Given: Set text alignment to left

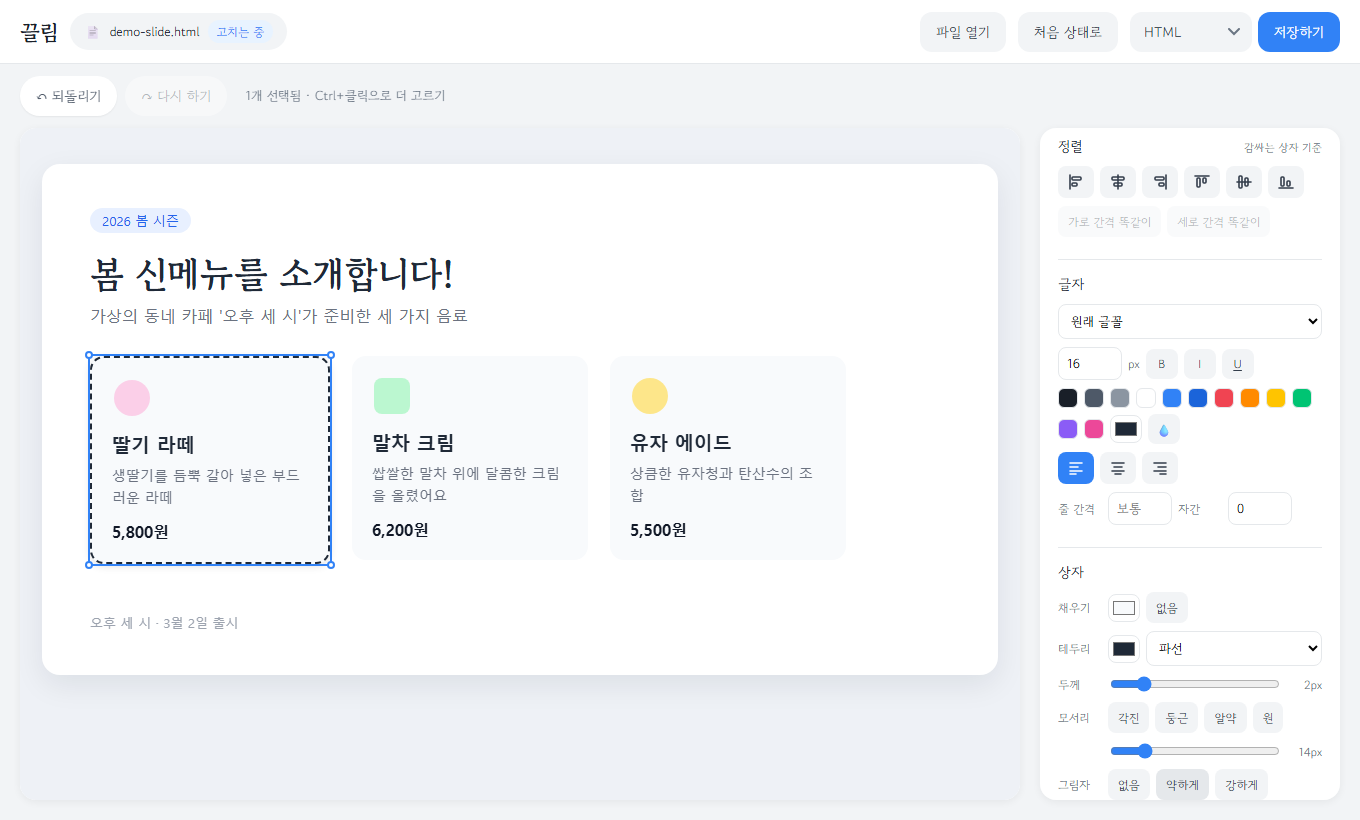Looking at the screenshot, I should pos(1076,468).
